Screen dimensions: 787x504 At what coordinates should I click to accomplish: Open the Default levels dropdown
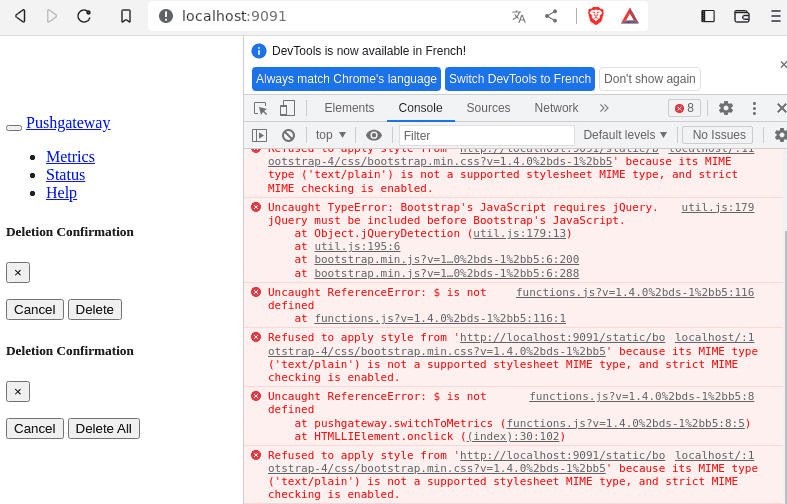[x=625, y=135]
